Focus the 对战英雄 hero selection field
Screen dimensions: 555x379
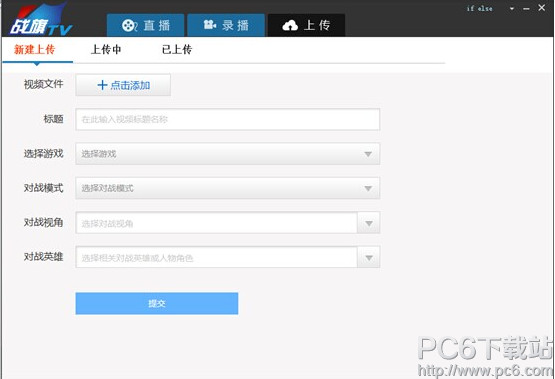[216, 258]
